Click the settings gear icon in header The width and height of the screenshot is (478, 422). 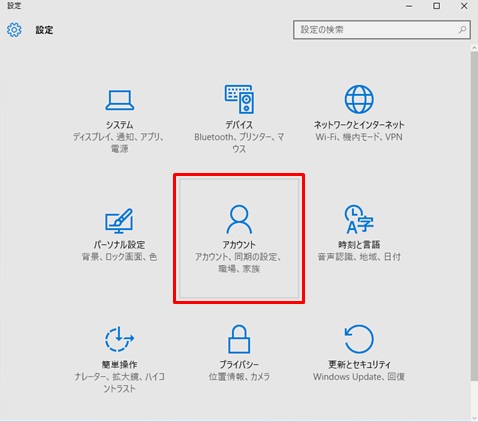(x=14, y=30)
